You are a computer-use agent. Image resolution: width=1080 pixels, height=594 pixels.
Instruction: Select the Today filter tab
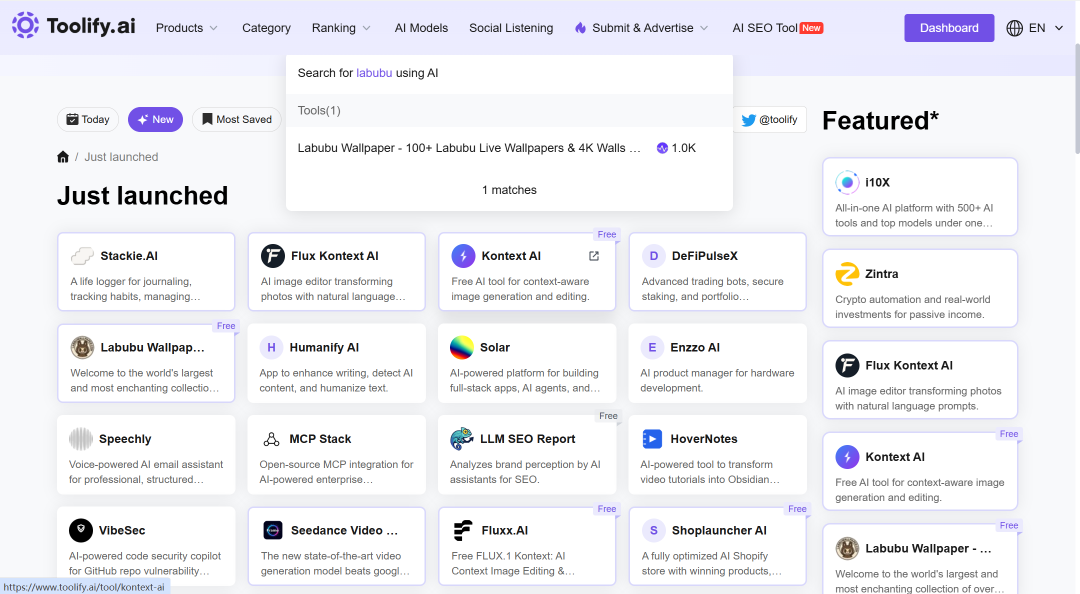88,119
